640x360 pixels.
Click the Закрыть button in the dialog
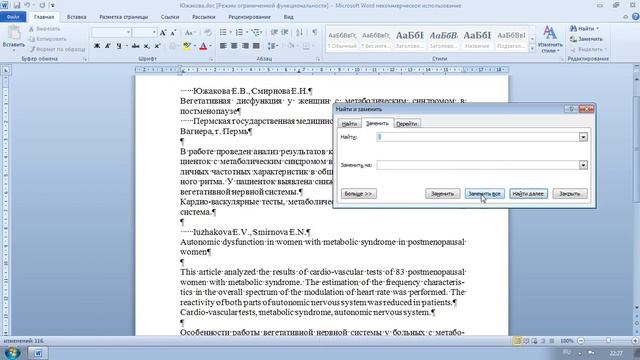pyautogui.click(x=570, y=193)
